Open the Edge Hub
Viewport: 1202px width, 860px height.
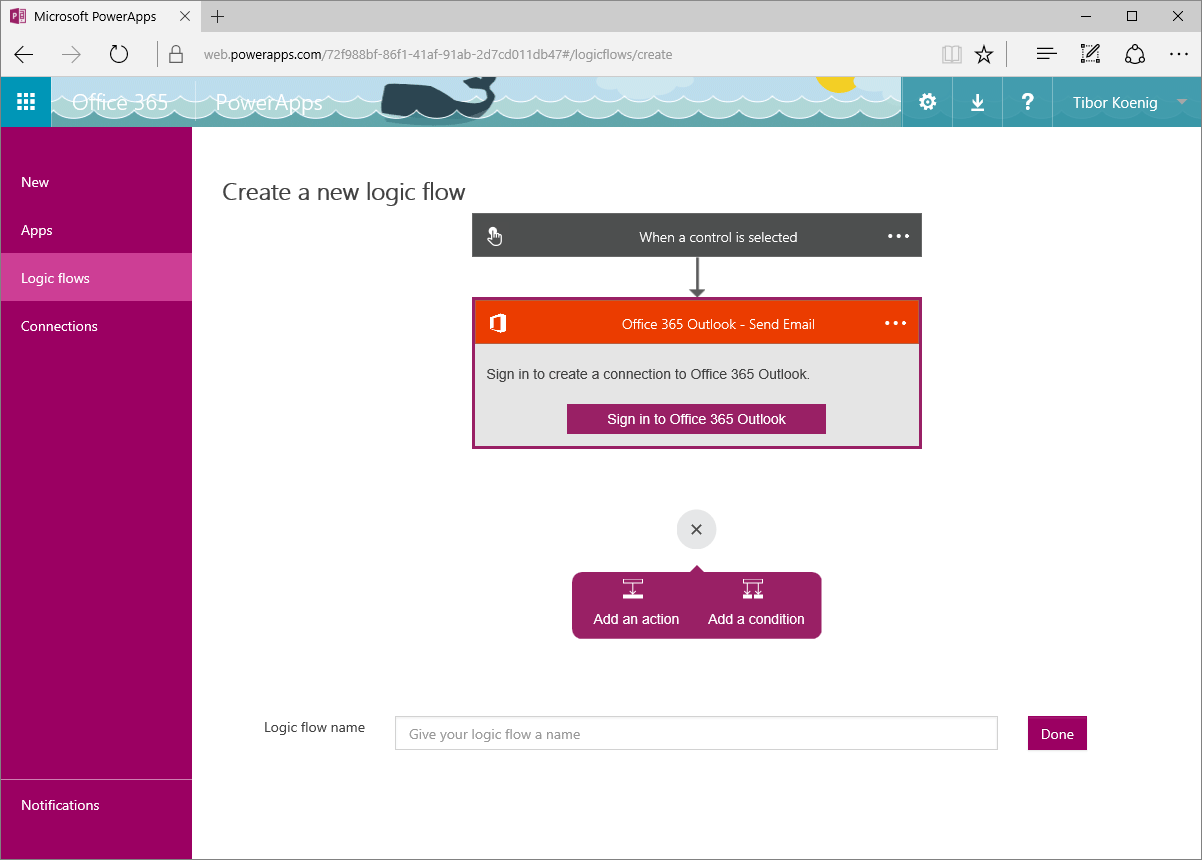[1047, 54]
